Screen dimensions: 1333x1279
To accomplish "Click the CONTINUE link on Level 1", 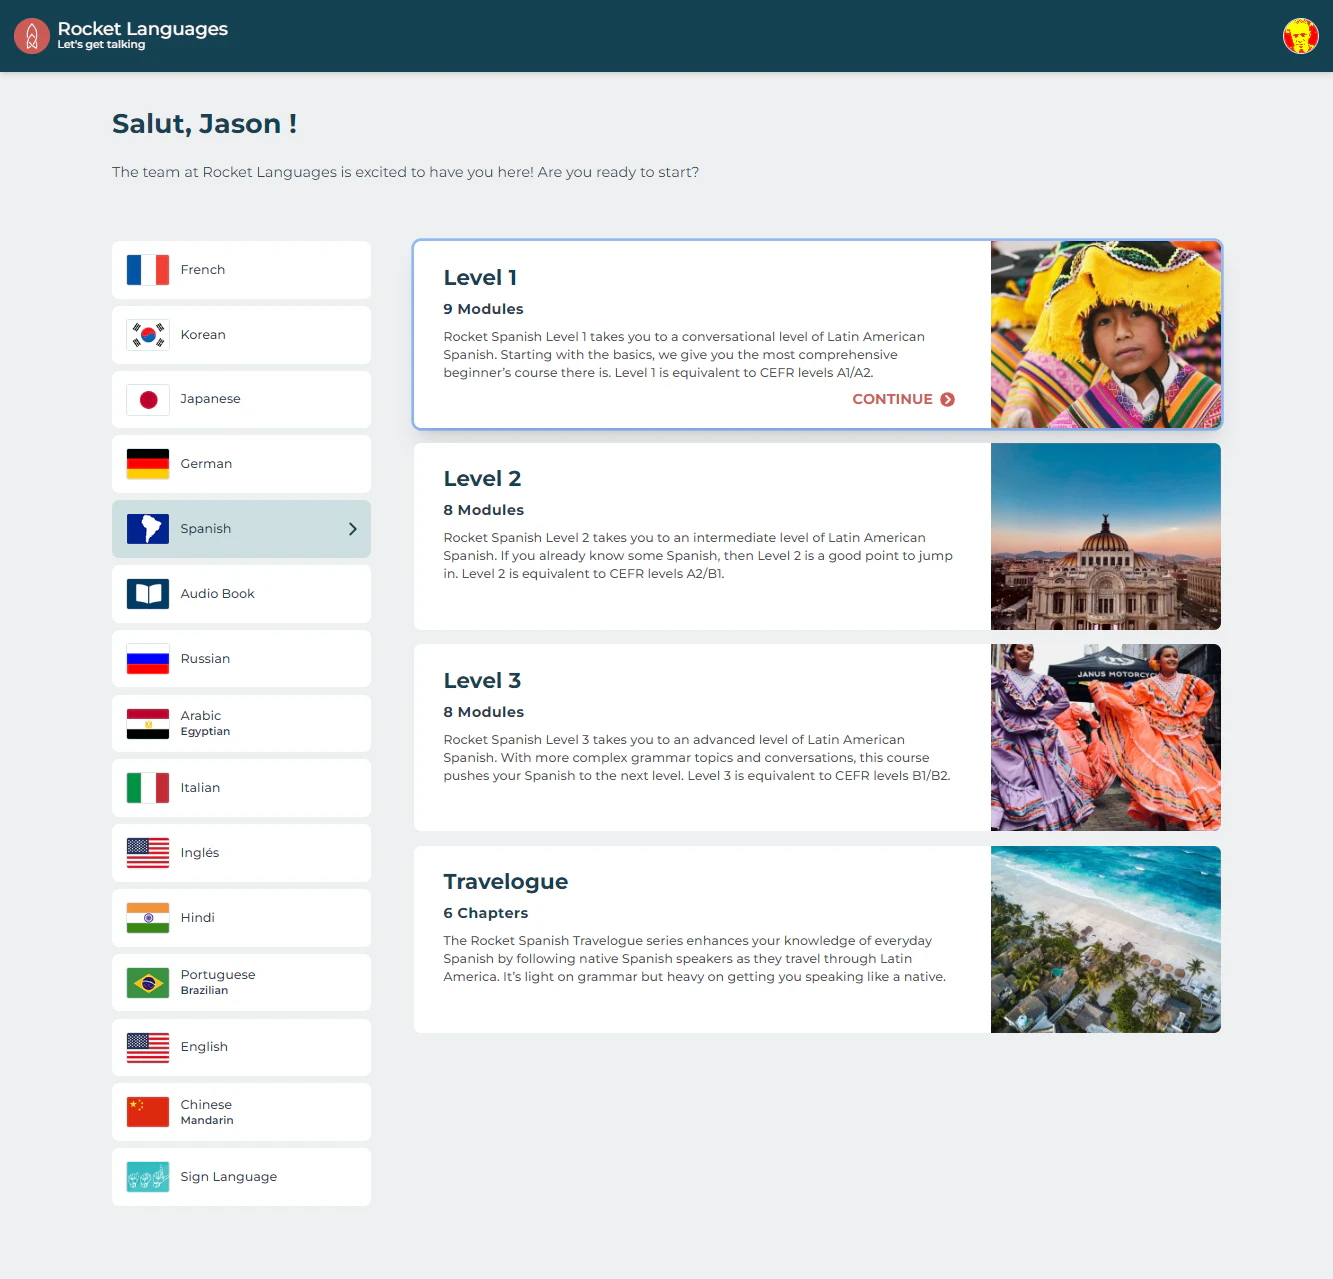I will 901,399.
